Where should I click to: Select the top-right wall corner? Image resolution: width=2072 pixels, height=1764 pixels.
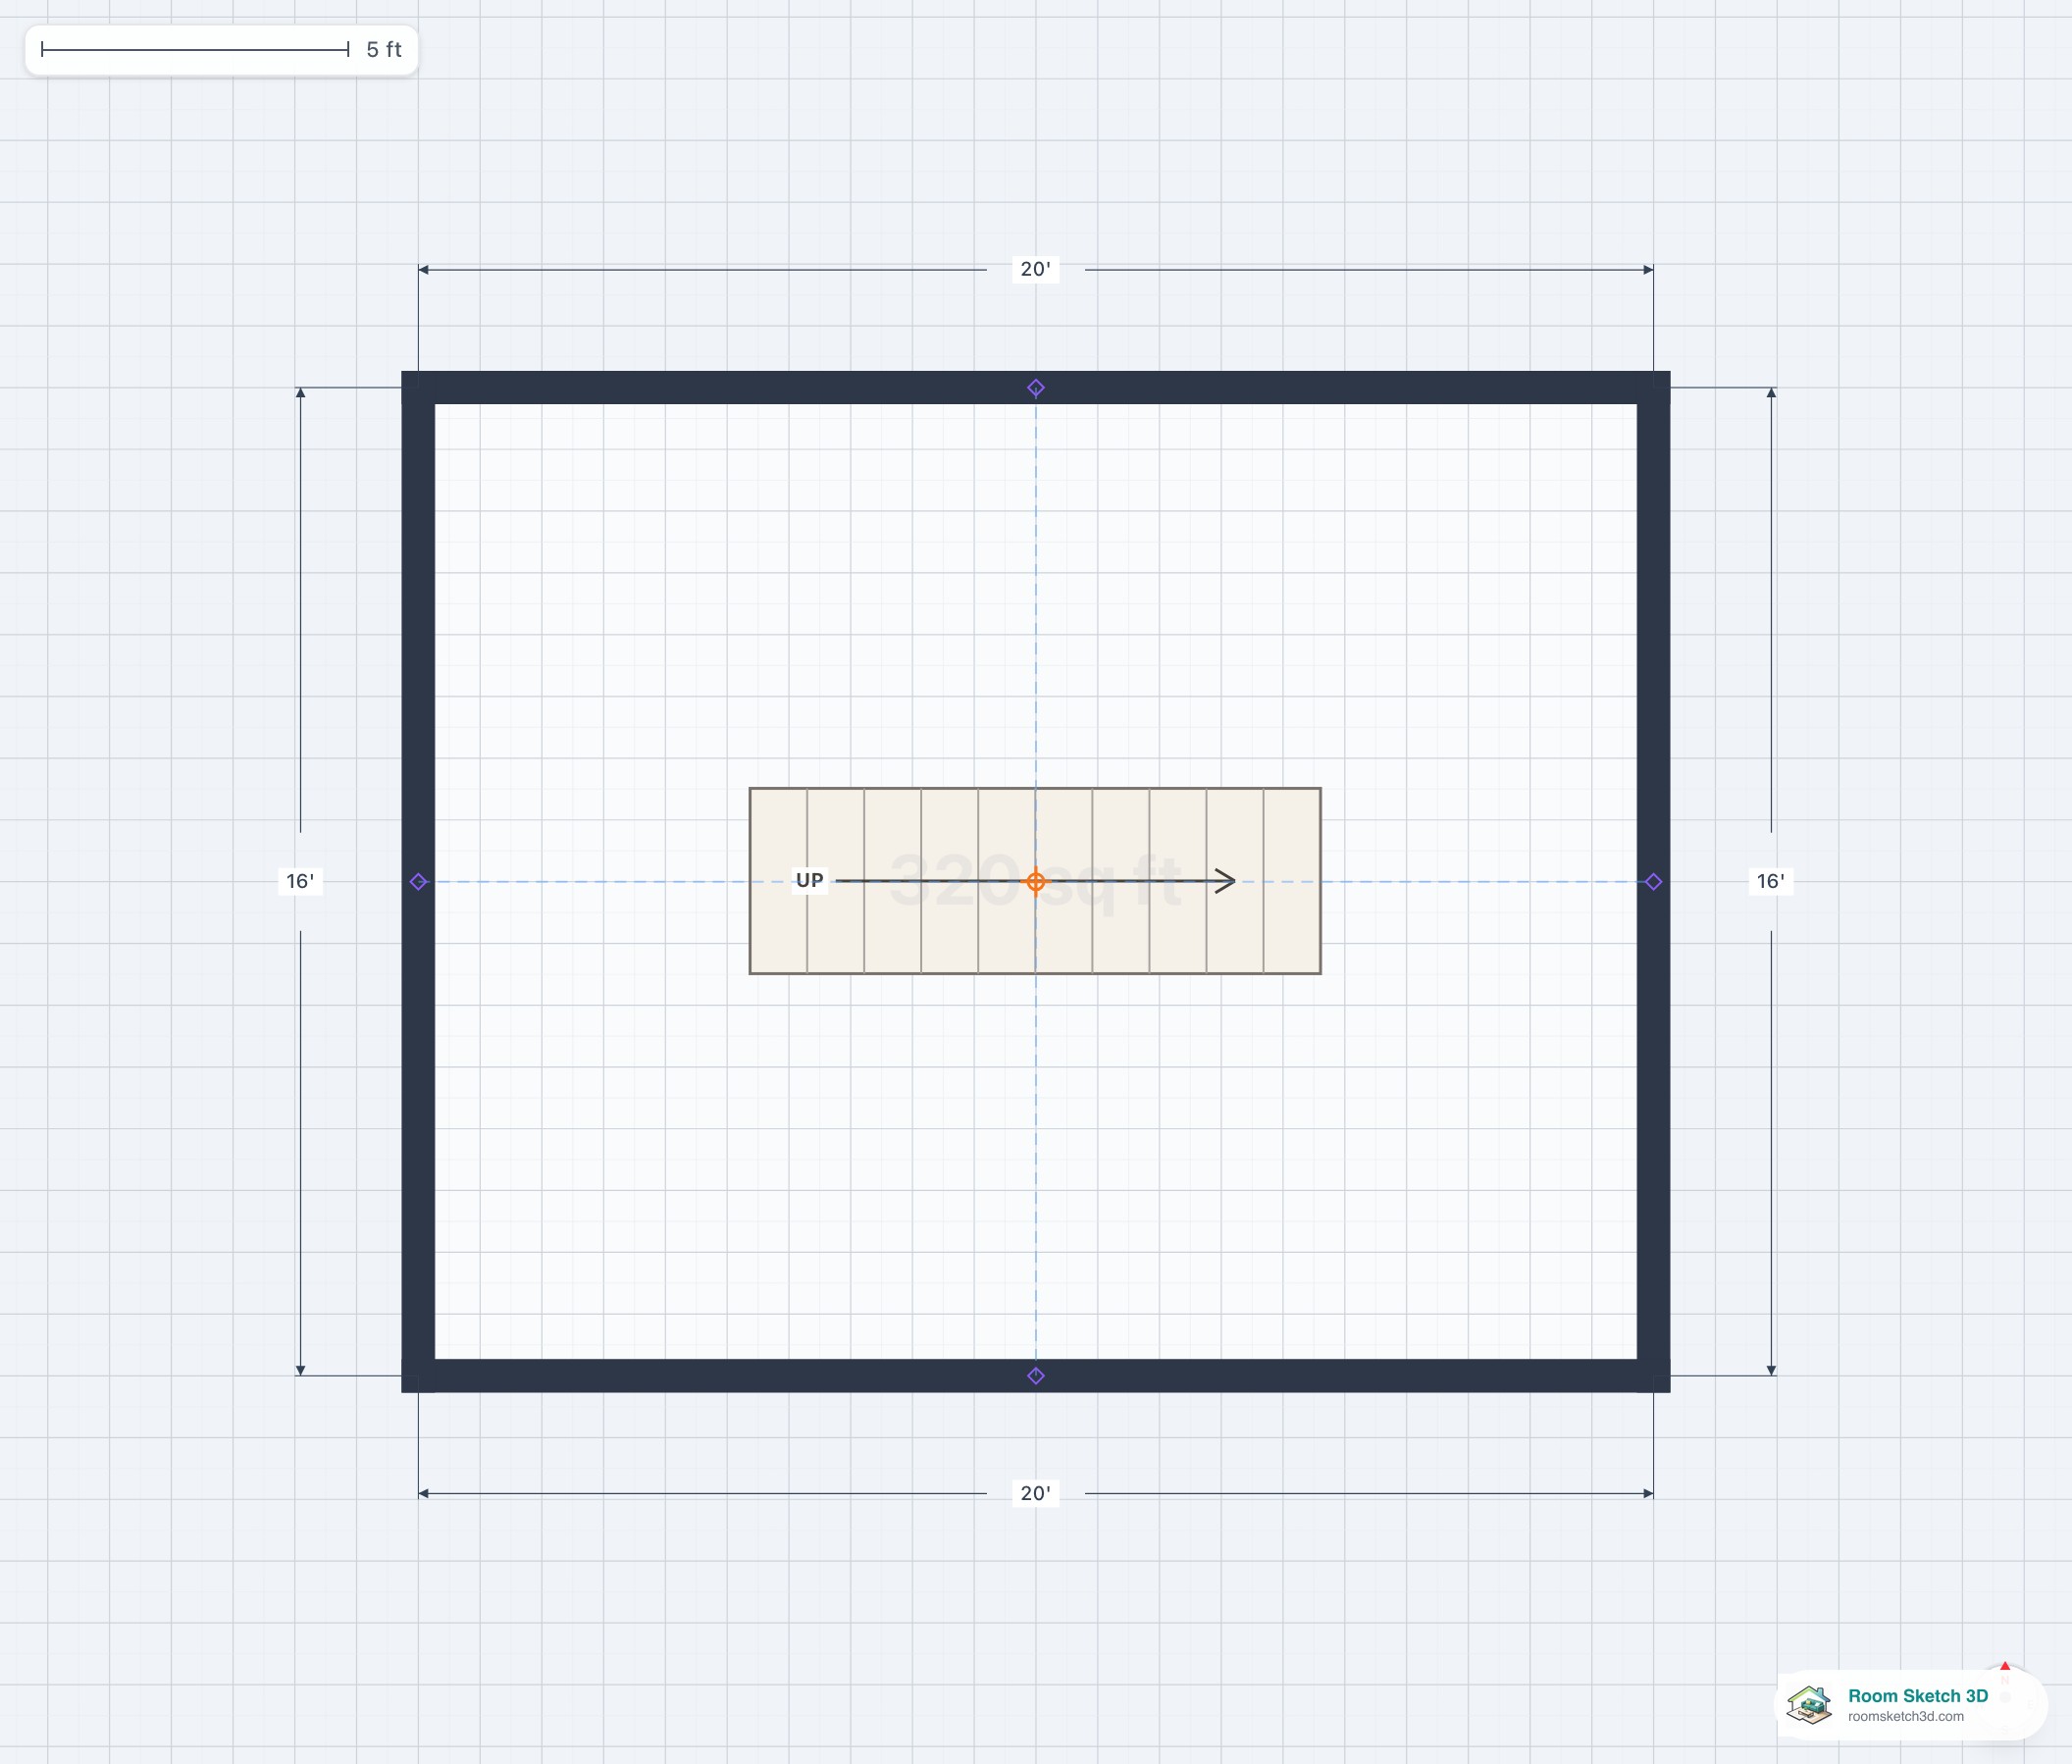1654,388
